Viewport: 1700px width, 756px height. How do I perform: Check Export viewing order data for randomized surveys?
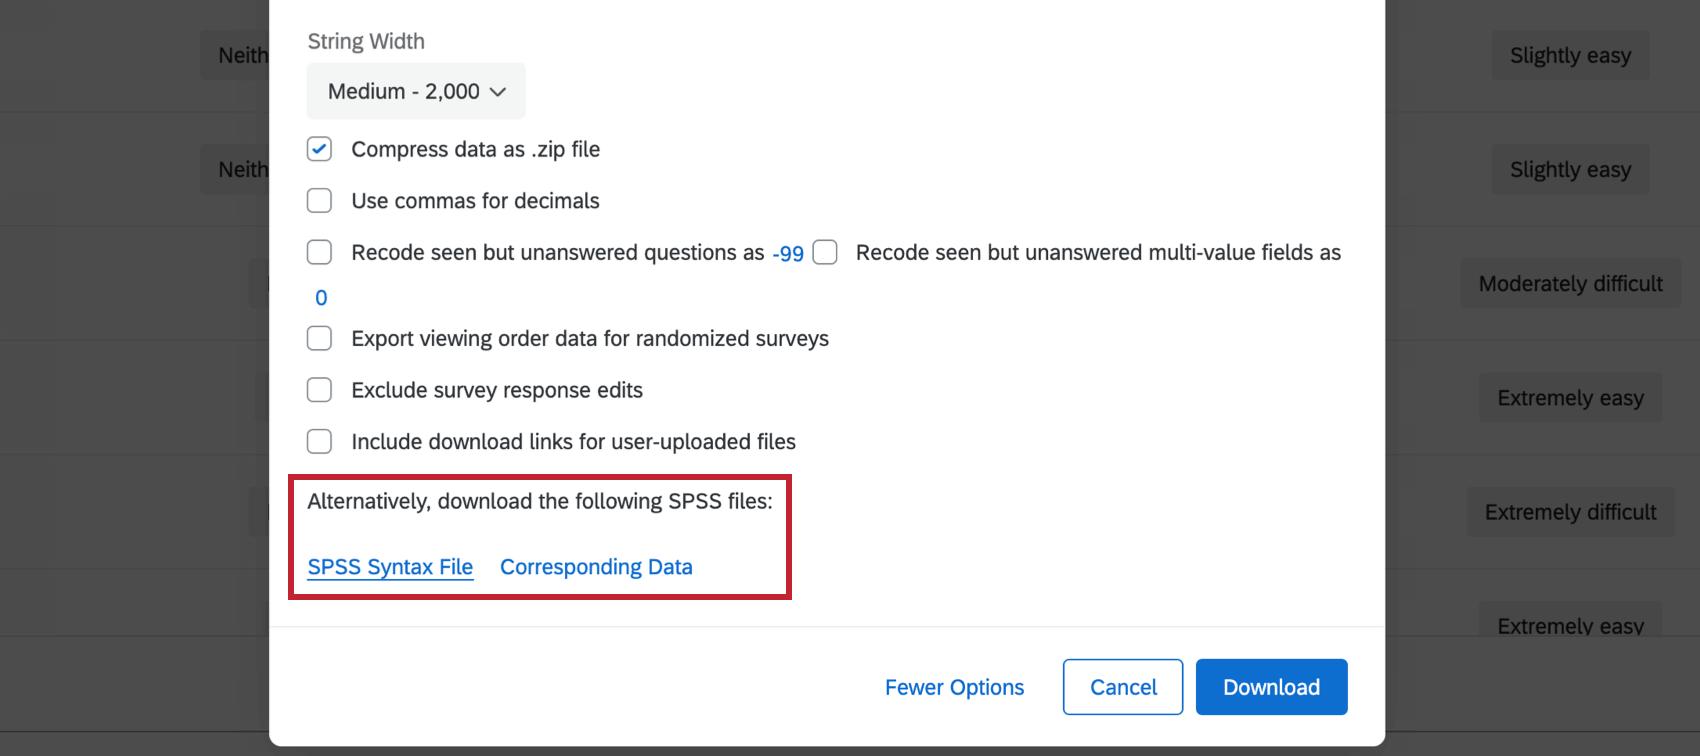click(319, 338)
